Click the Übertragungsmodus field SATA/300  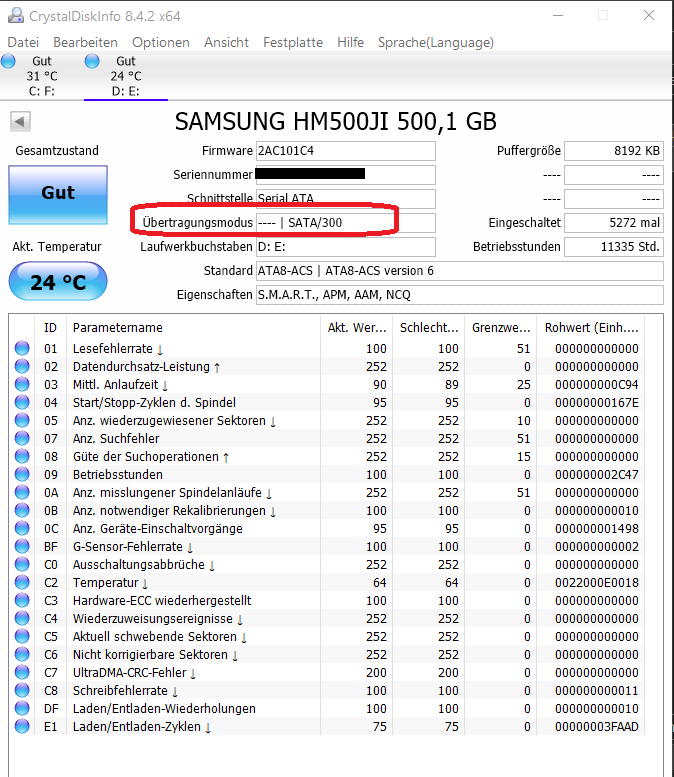(x=345, y=222)
